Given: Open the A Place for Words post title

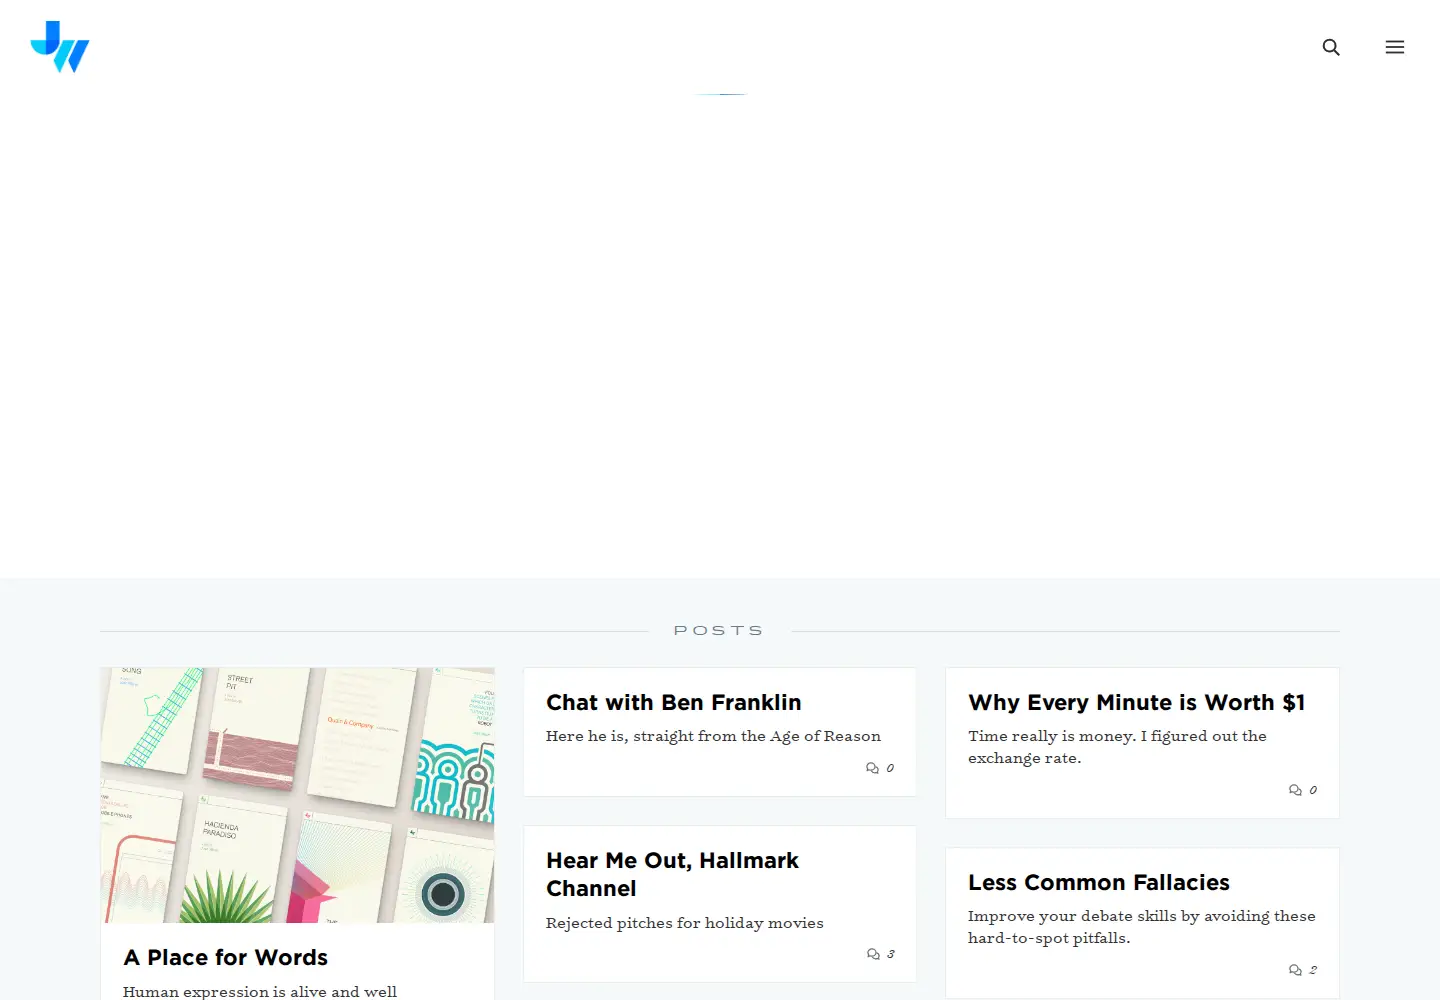Looking at the screenshot, I should pyautogui.click(x=226, y=958).
